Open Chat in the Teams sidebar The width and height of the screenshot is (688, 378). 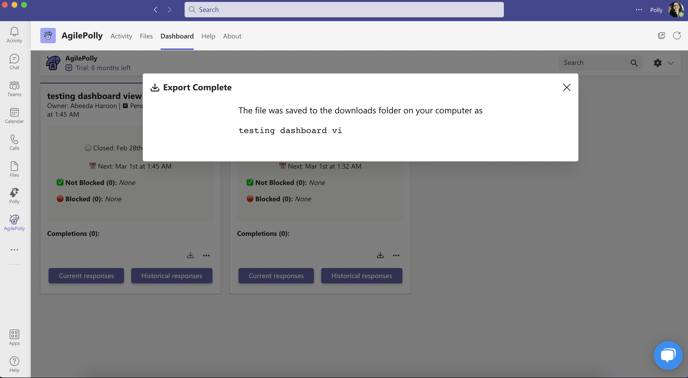click(14, 61)
